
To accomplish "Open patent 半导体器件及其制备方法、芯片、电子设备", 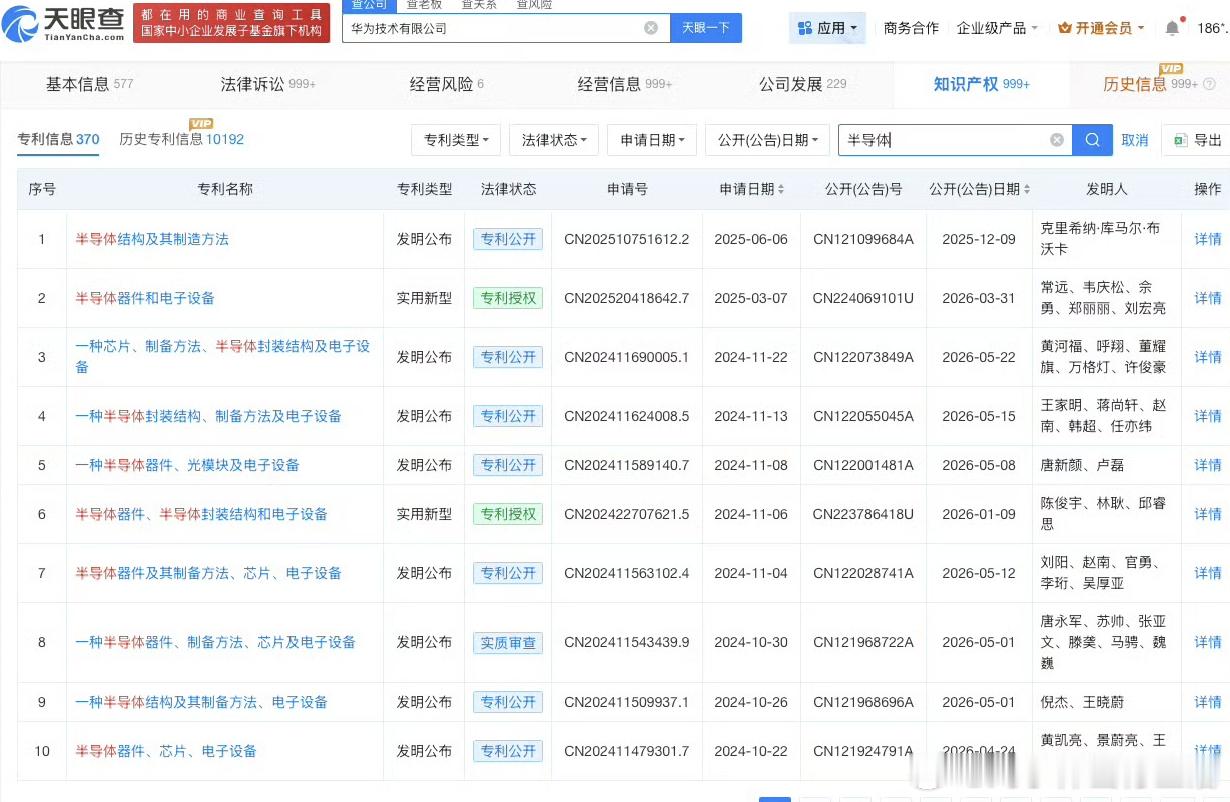I will (208, 573).
